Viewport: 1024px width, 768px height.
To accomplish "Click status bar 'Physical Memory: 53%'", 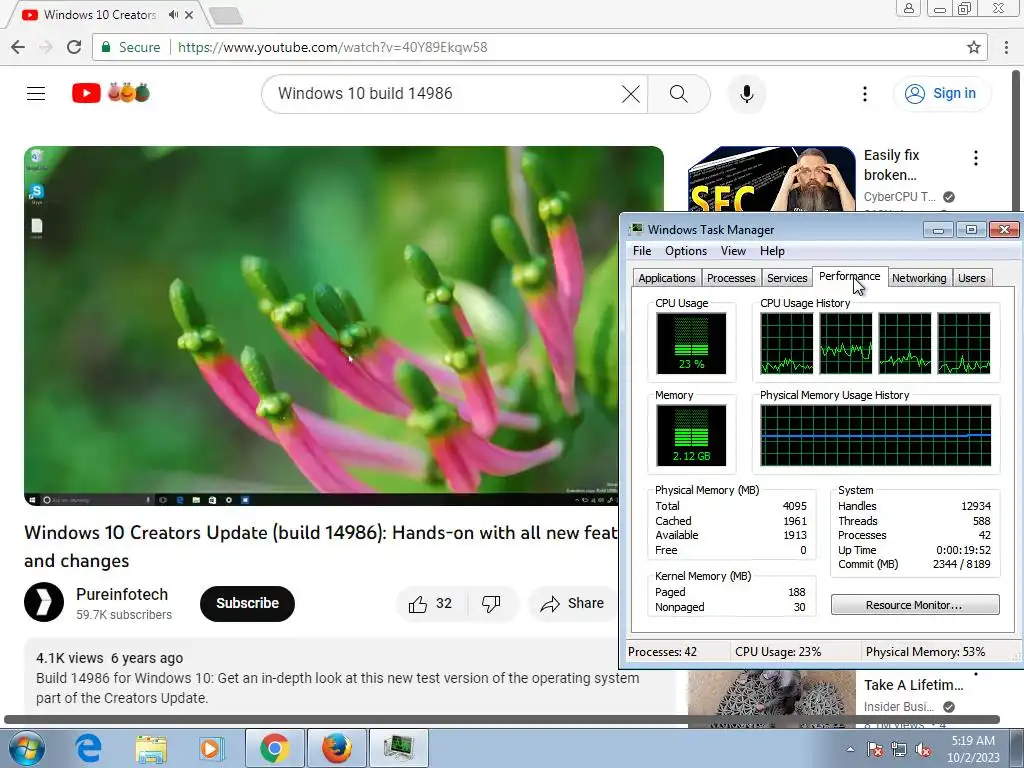I will (925, 652).
